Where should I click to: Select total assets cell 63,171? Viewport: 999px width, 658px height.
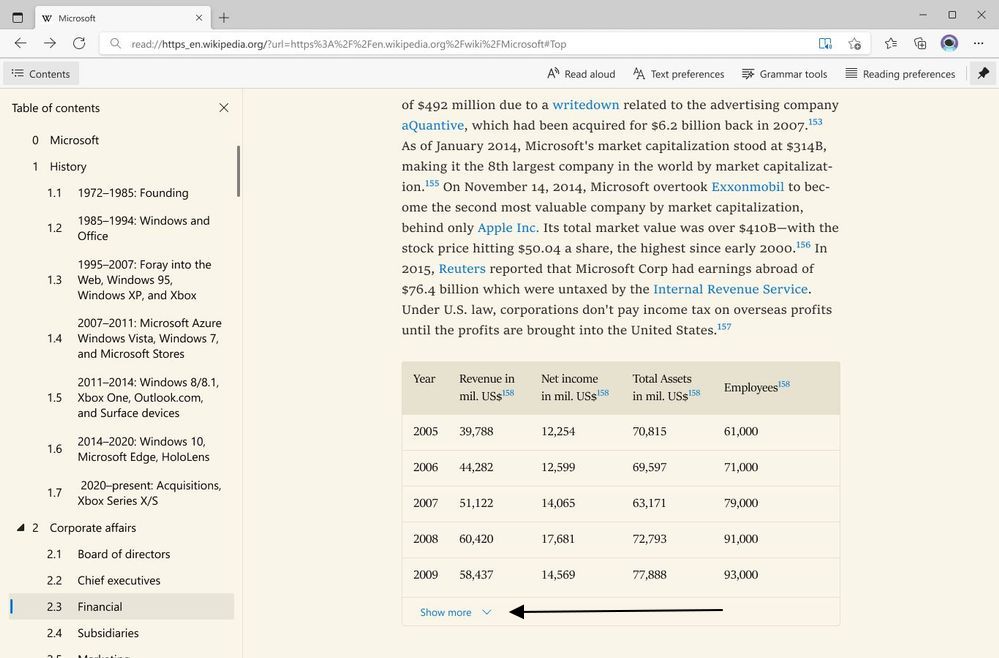pos(649,503)
